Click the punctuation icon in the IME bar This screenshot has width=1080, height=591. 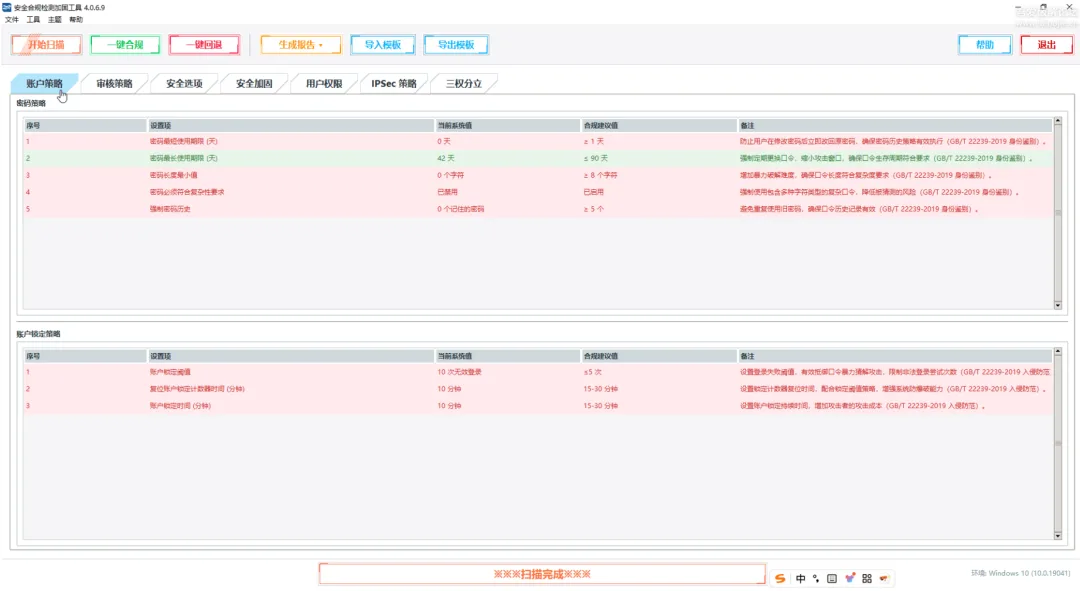tap(816, 579)
